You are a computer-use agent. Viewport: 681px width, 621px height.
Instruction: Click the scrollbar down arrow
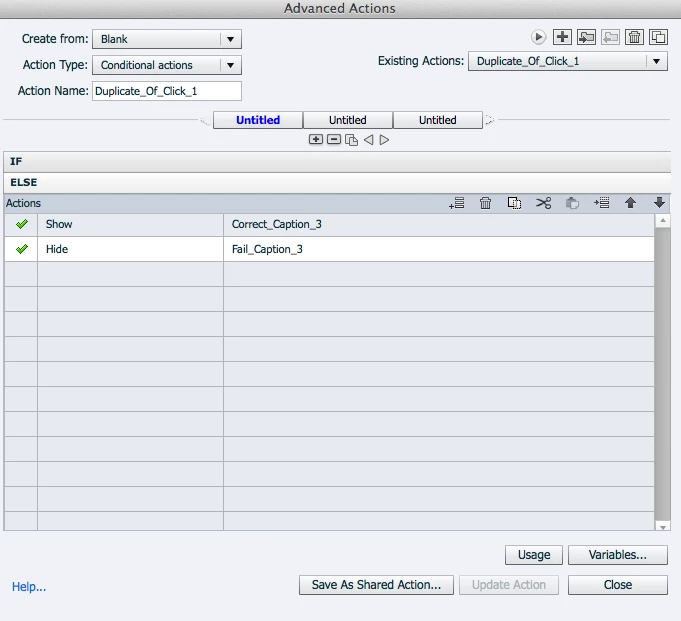click(x=662, y=526)
